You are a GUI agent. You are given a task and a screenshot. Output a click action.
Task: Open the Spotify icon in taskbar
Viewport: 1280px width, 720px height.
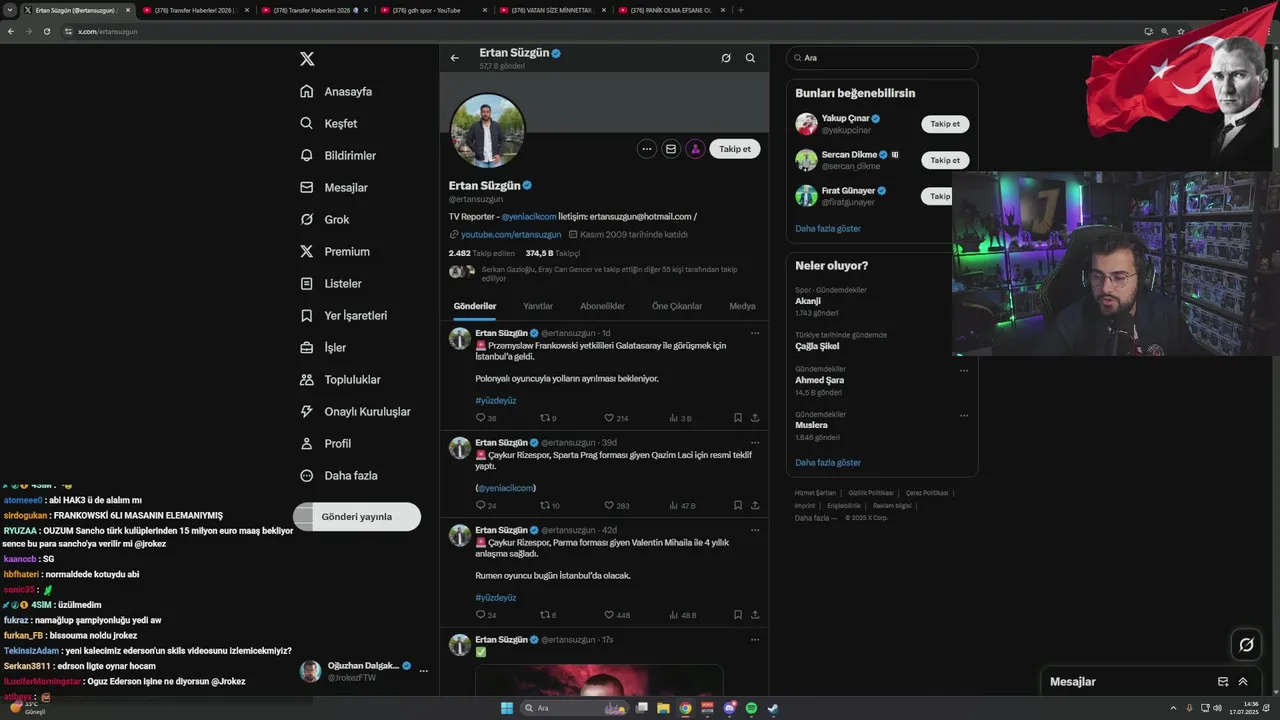coord(750,708)
